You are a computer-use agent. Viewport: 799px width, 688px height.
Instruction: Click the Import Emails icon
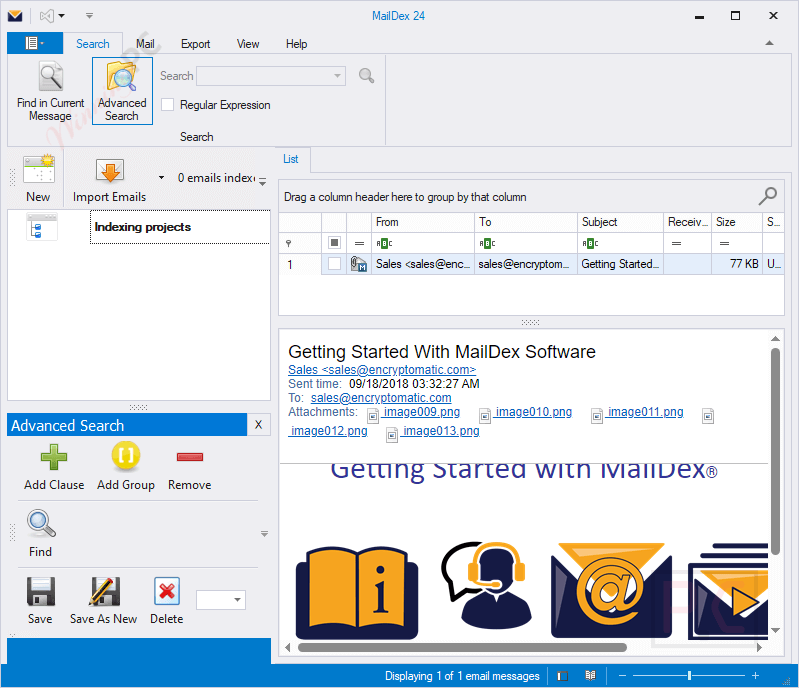click(110, 171)
